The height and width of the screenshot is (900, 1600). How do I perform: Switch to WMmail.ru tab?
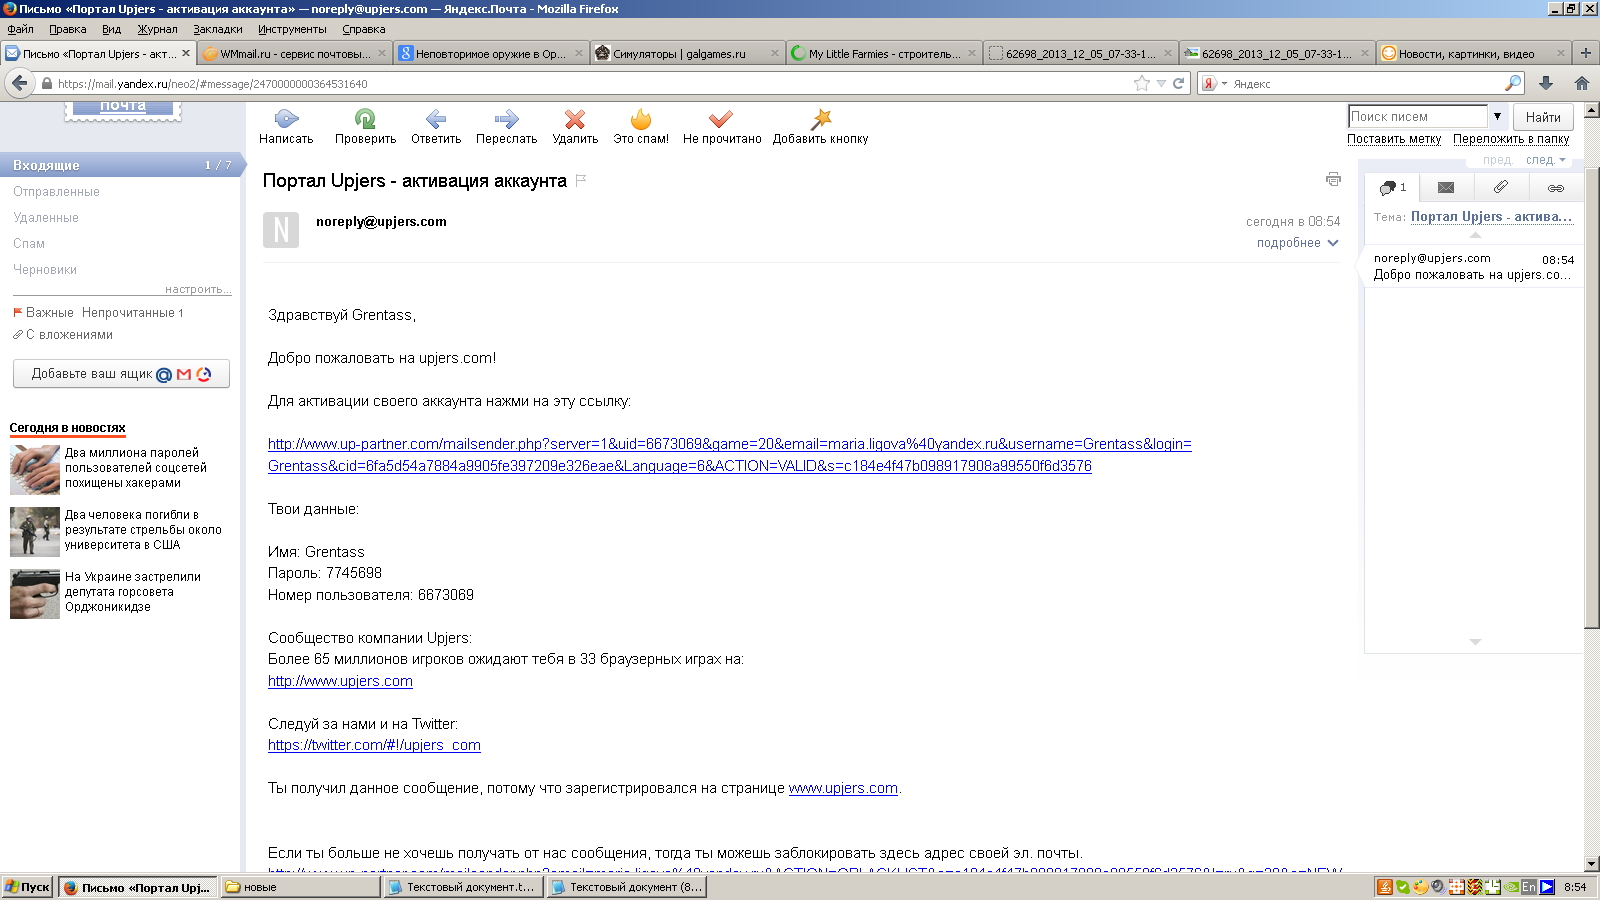click(x=295, y=54)
